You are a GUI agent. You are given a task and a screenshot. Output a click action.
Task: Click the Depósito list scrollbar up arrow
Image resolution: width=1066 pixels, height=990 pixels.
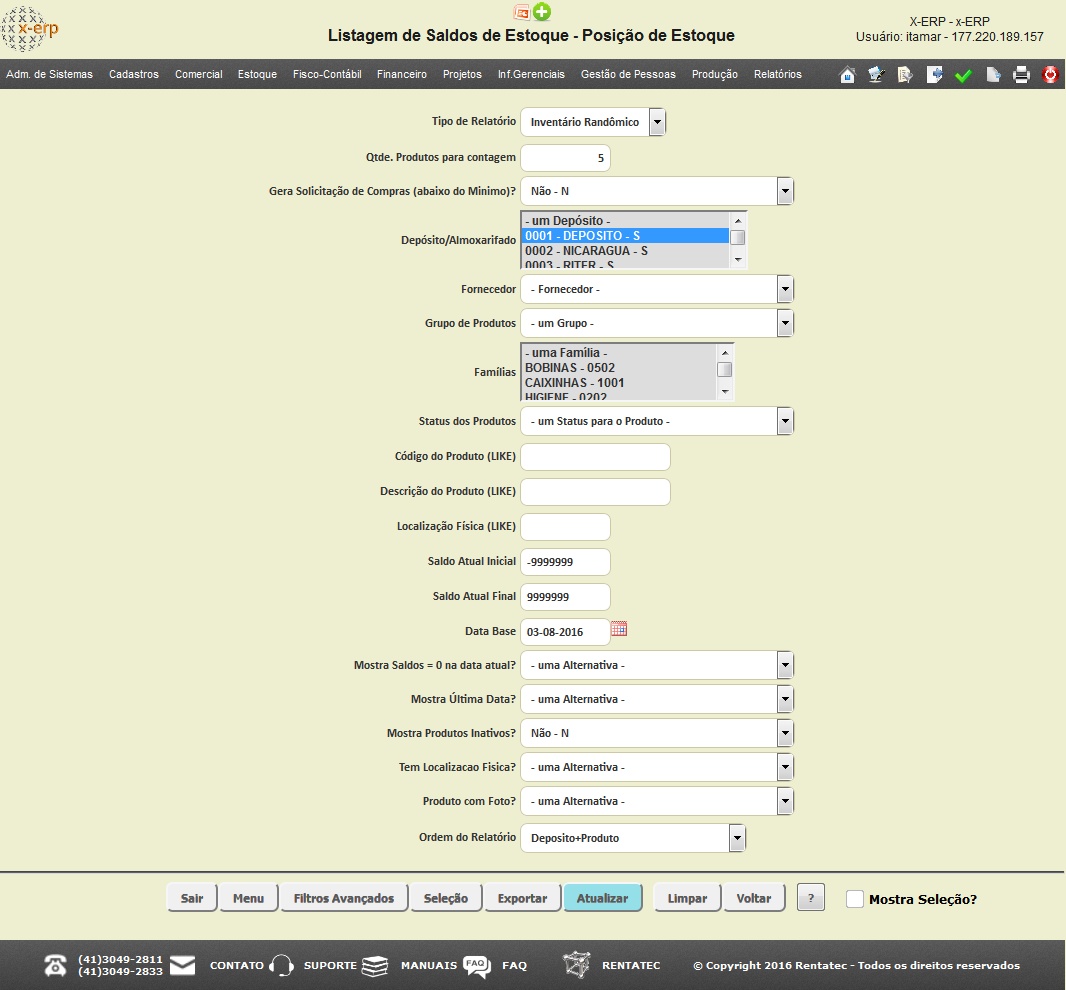pyautogui.click(x=738, y=220)
